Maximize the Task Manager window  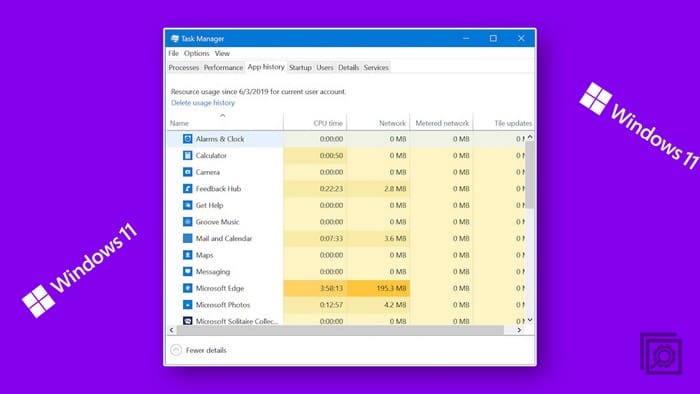[x=493, y=38]
